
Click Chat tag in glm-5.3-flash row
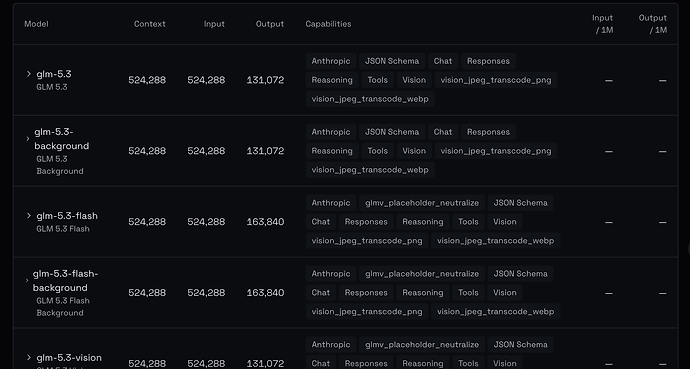[x=321, y=222]
